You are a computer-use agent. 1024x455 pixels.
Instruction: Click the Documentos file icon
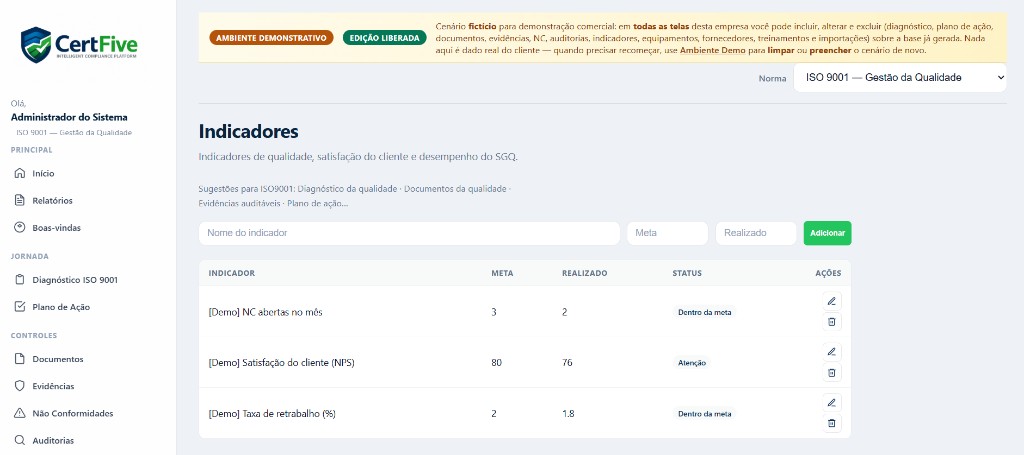(x=20, y=359)
